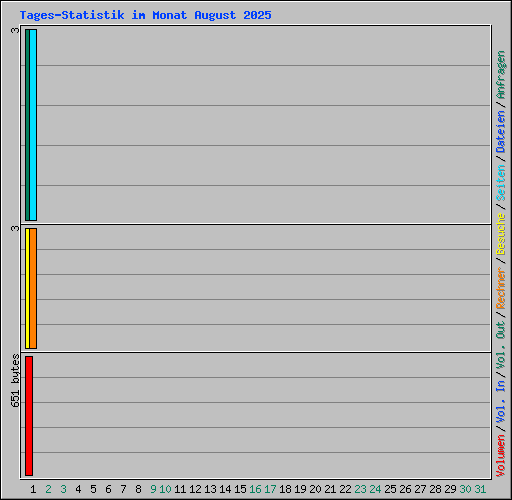Click the cyan Seiten bar for day 1
The image size is (512, 500).
pyautogui.click(x=33, y=125)
